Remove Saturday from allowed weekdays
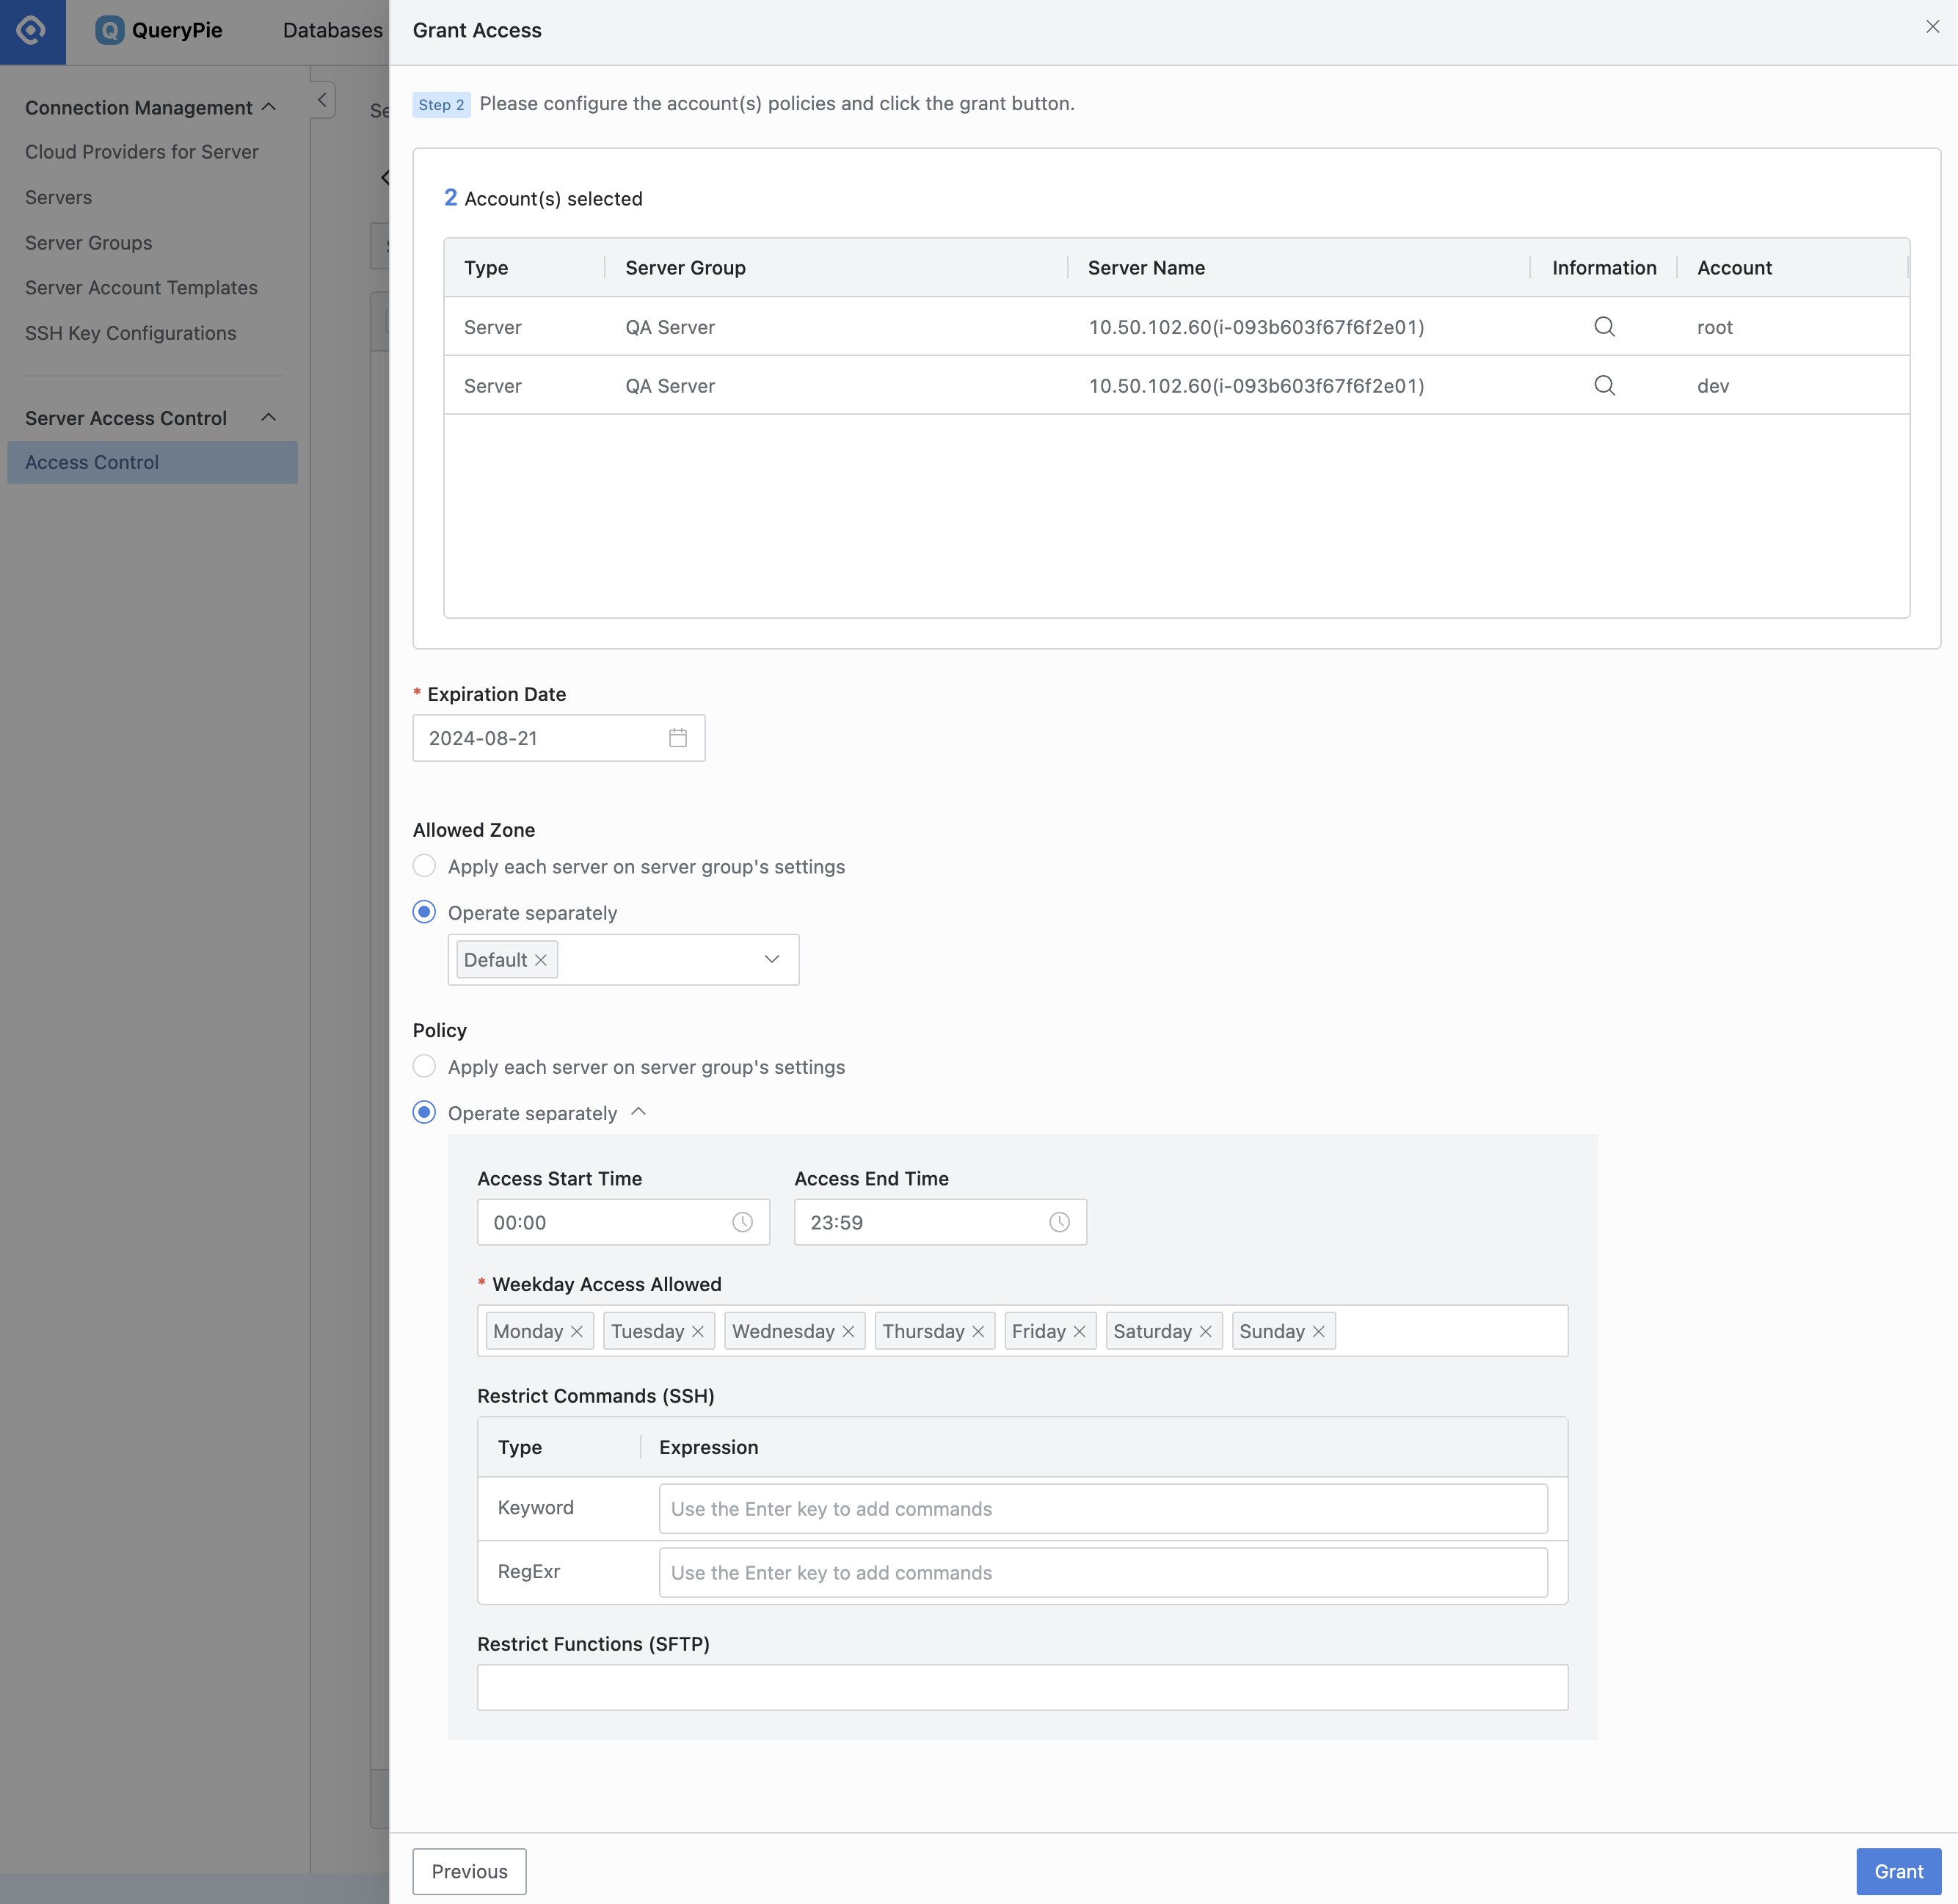Screen dimensions: 1958x1904 coord(1205,1332)
